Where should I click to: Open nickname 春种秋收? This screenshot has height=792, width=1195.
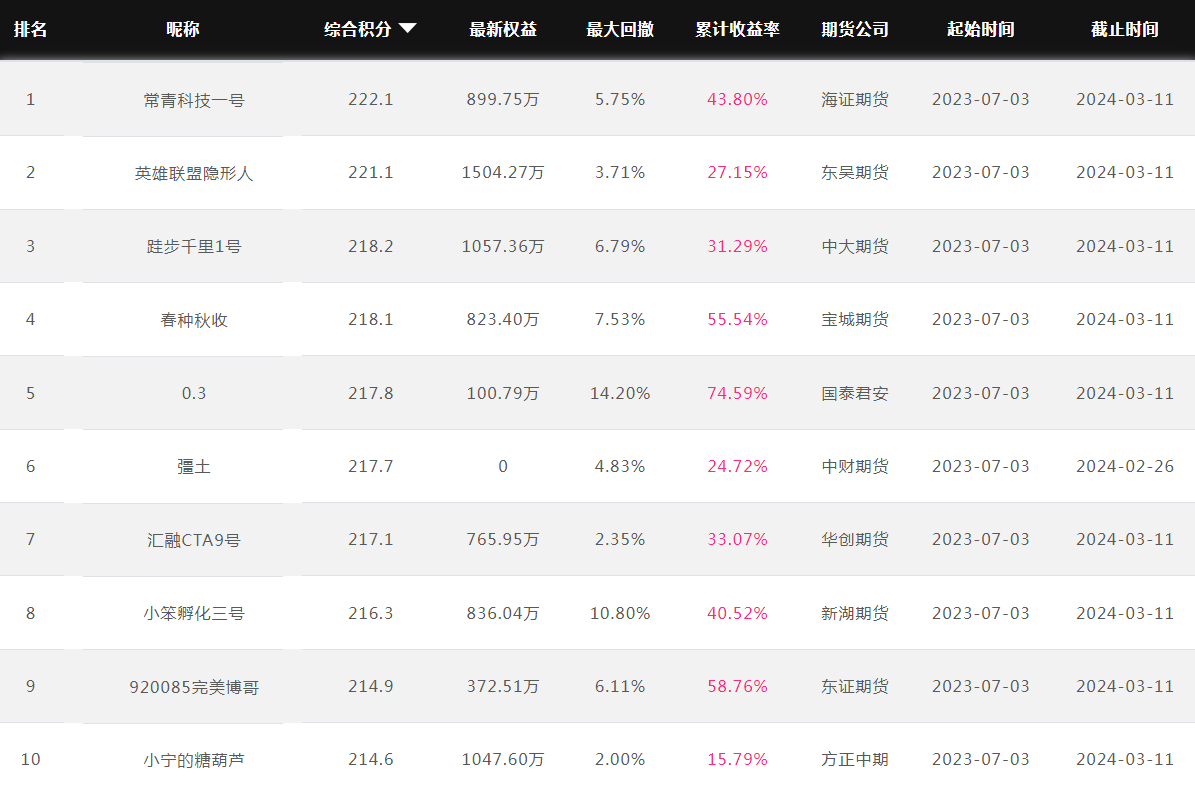[x=194, y=320]
